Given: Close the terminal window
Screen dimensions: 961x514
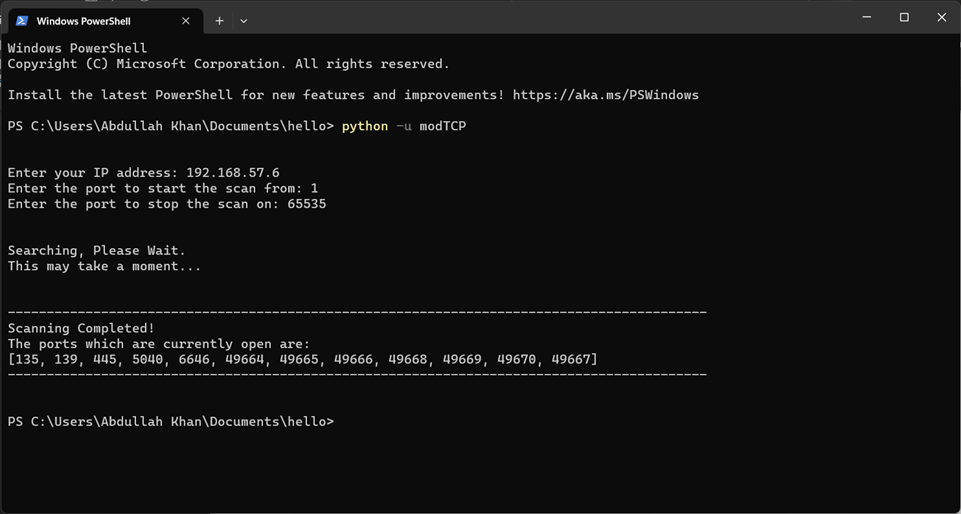Looking at the screenshot, I should point(941,18).
